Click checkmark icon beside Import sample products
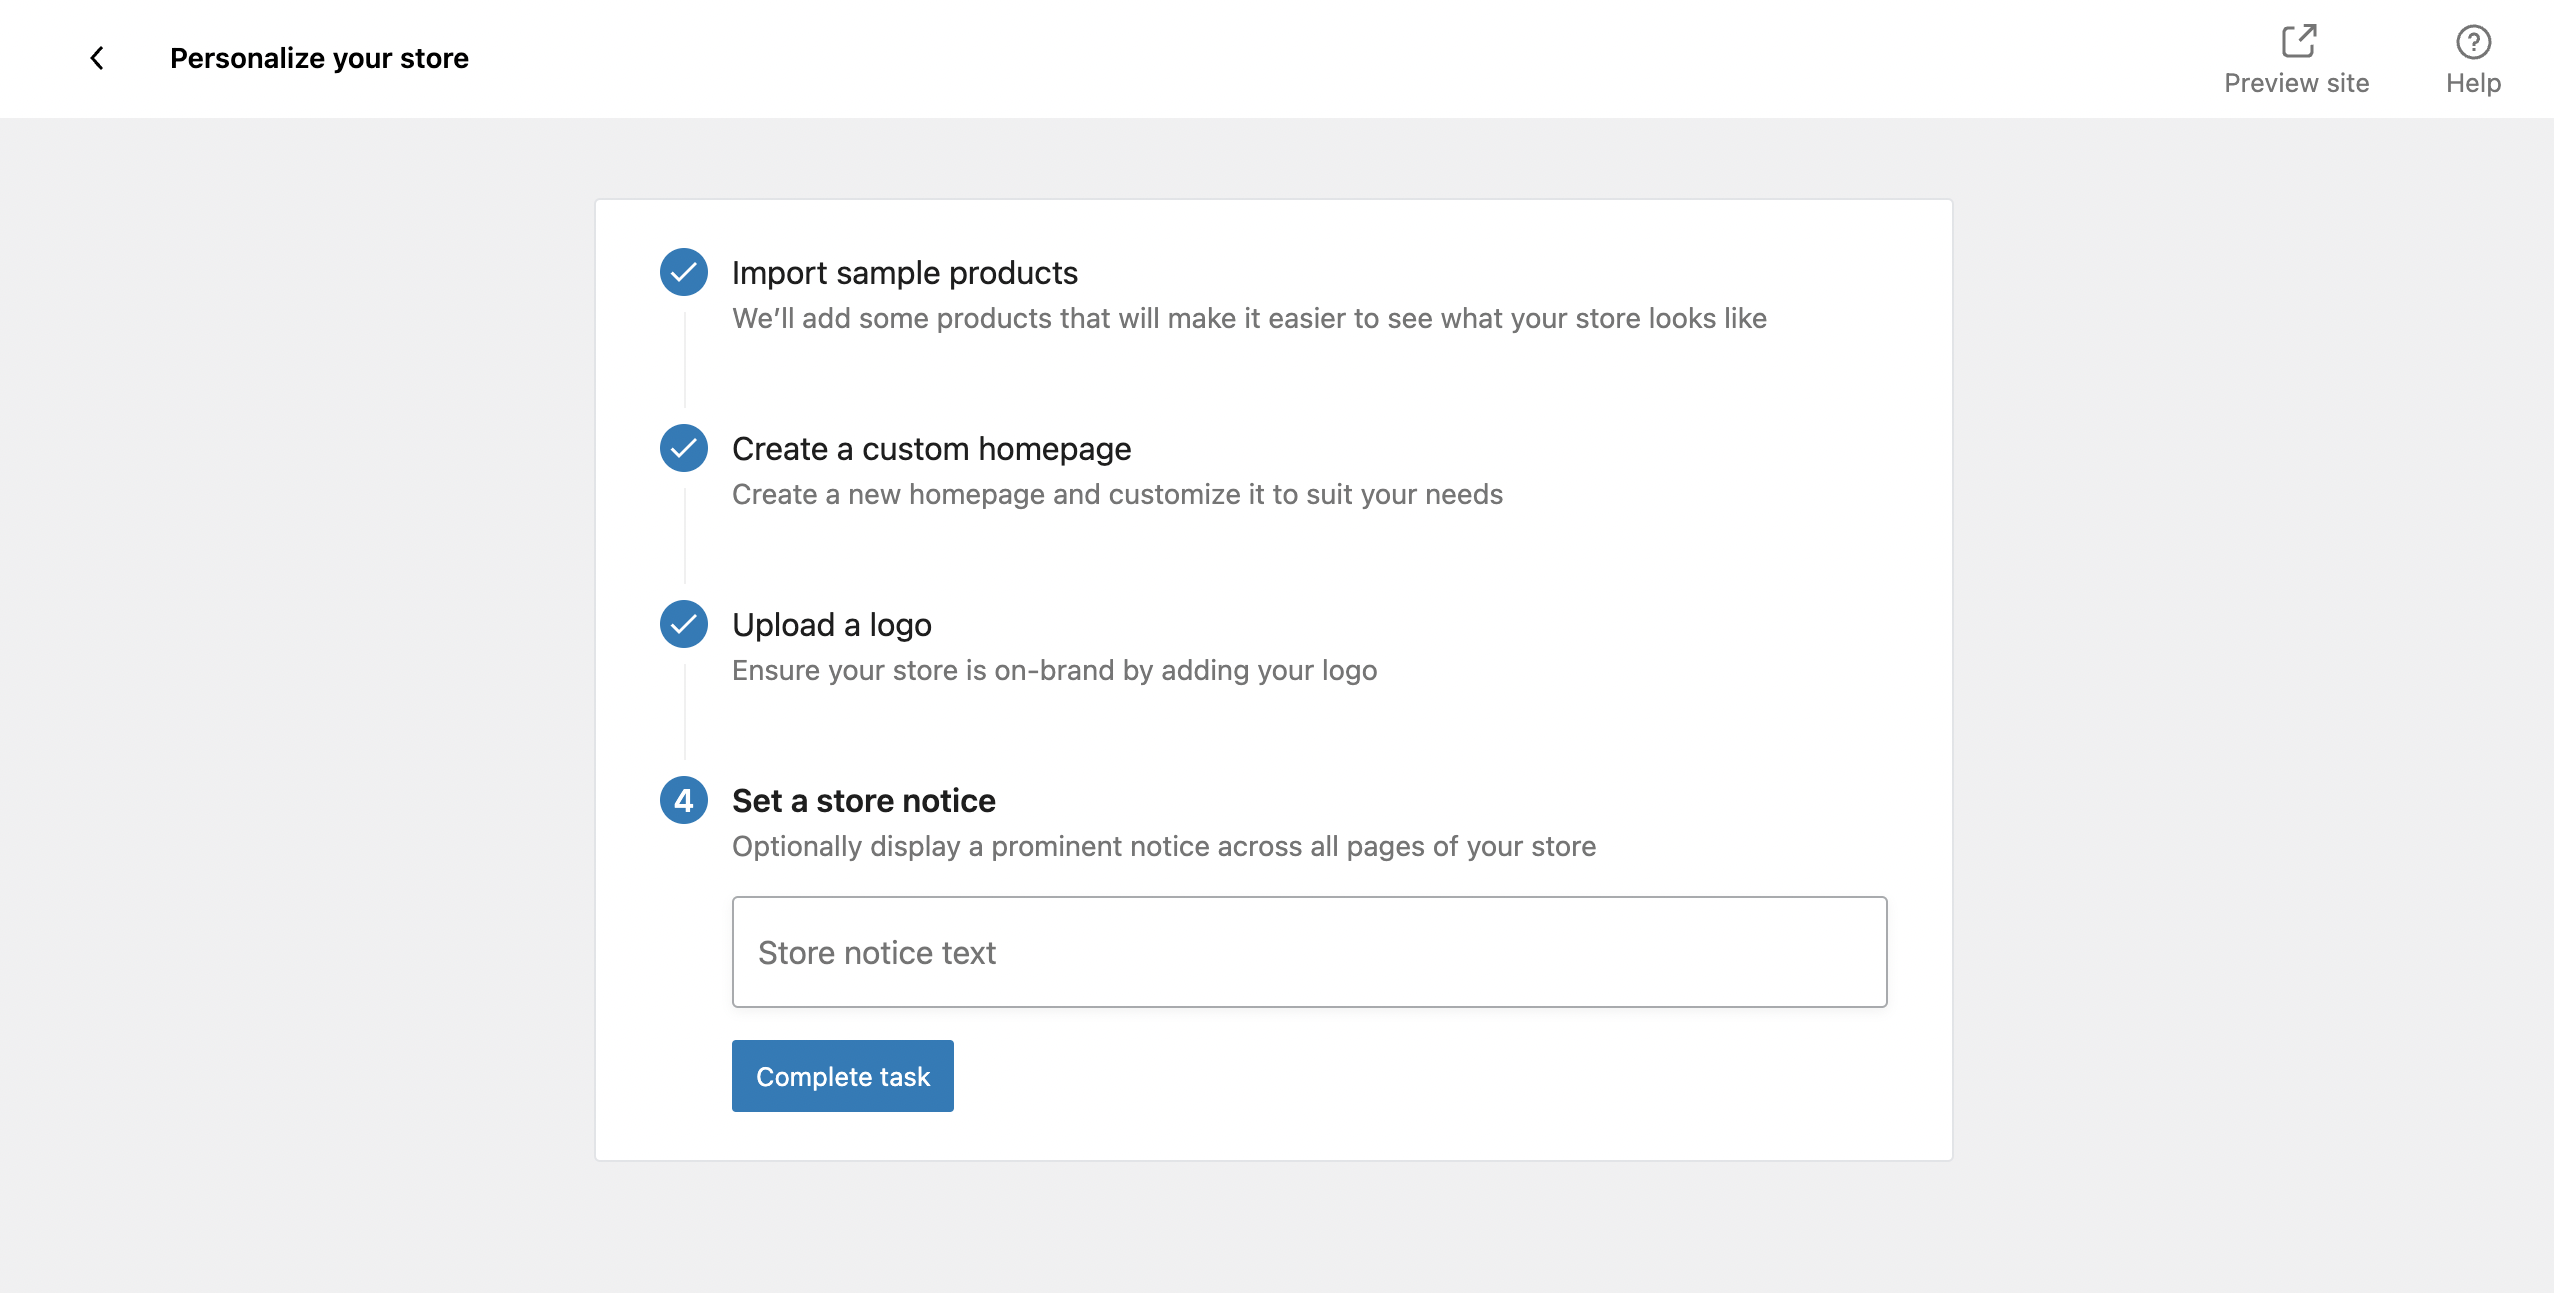Image resolution: width=2554 pixels, height=1293 pixels. [684, 272]
